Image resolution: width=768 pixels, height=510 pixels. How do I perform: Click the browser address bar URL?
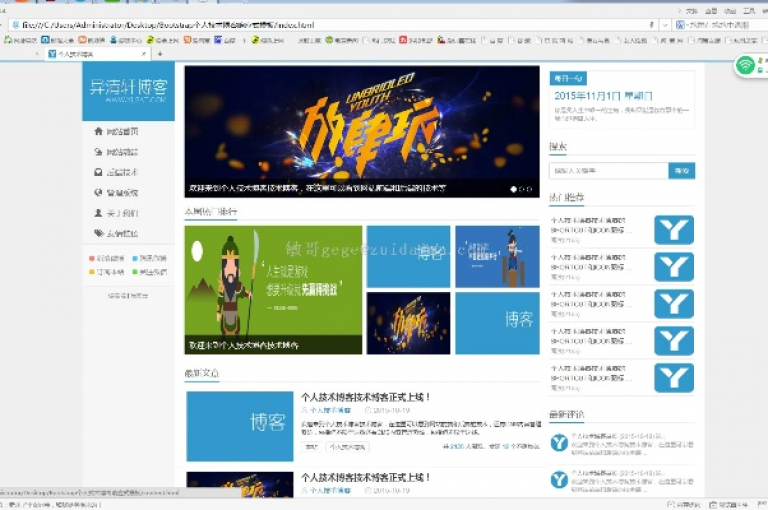click(167, 24)
